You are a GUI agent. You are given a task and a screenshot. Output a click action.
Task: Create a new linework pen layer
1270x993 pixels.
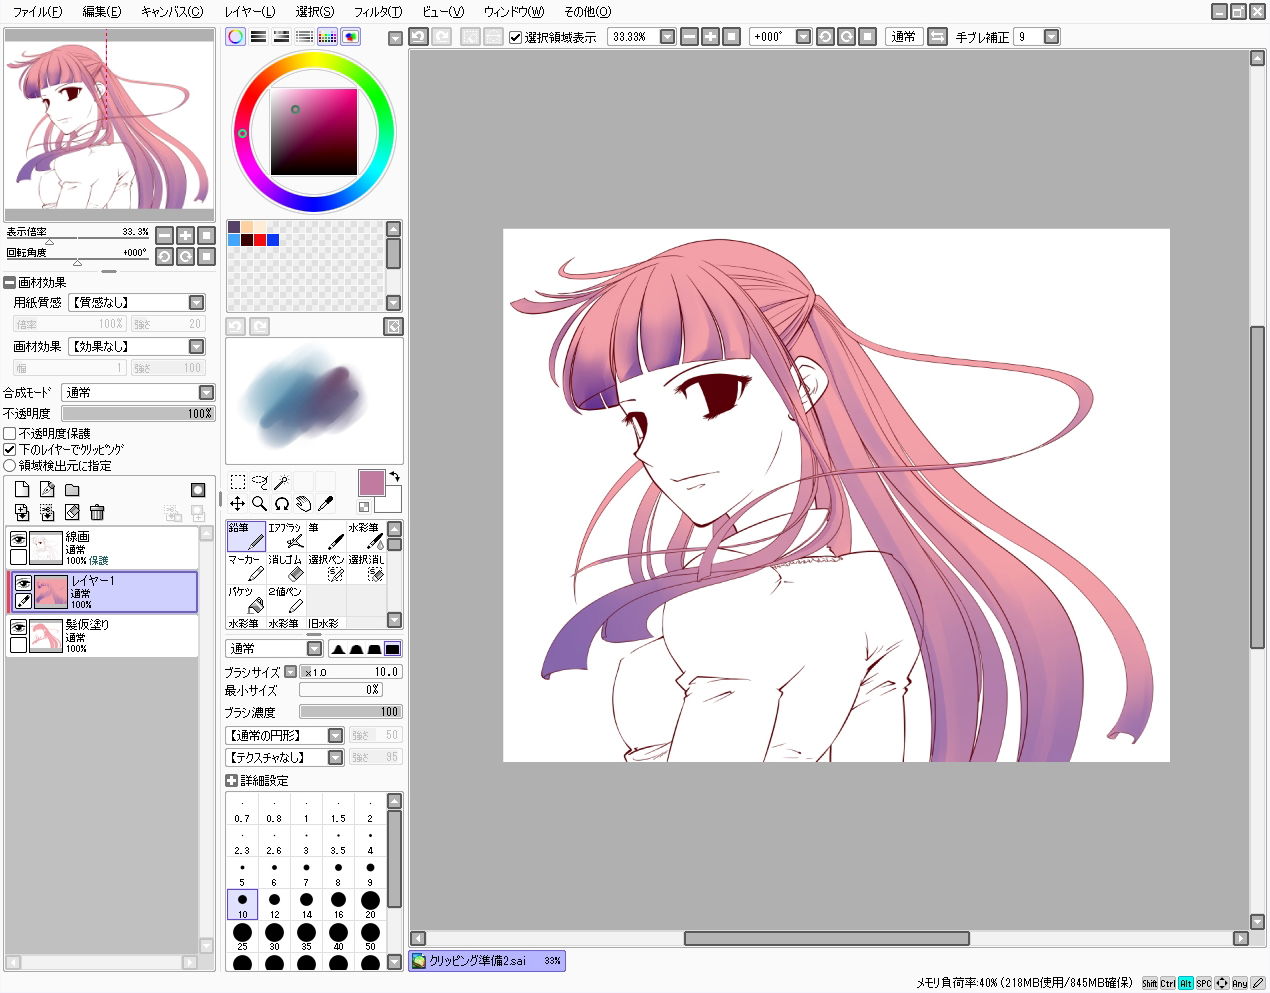pyautogui.click(x=47, y=489)
